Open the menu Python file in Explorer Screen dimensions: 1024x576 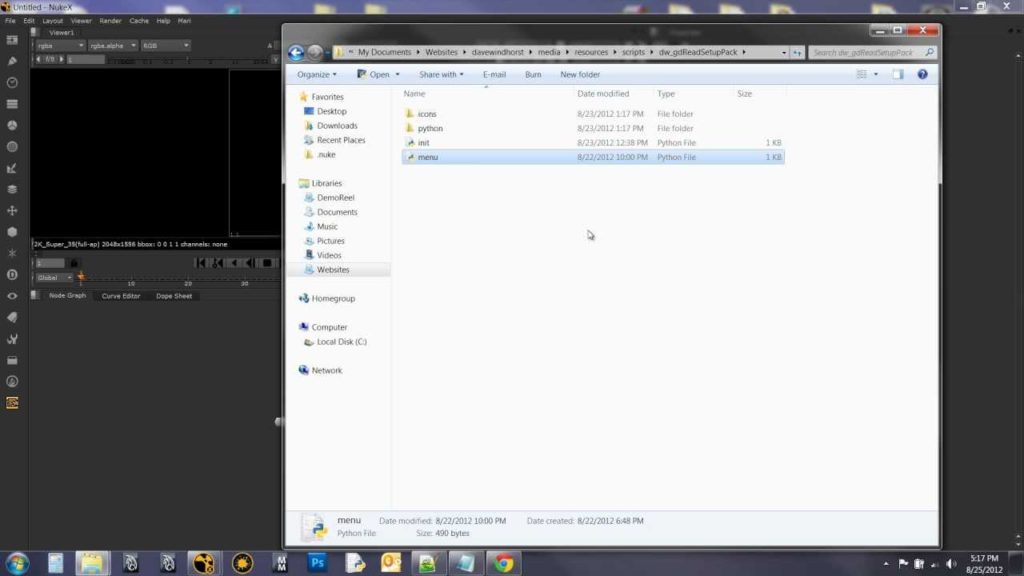pyautogui.click(x=428, y=157)
